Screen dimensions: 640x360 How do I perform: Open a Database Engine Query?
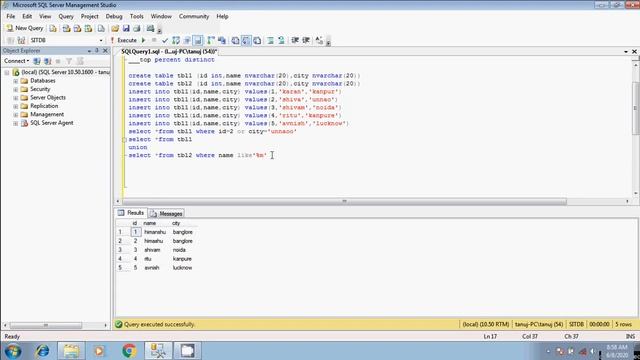[53, 28]
